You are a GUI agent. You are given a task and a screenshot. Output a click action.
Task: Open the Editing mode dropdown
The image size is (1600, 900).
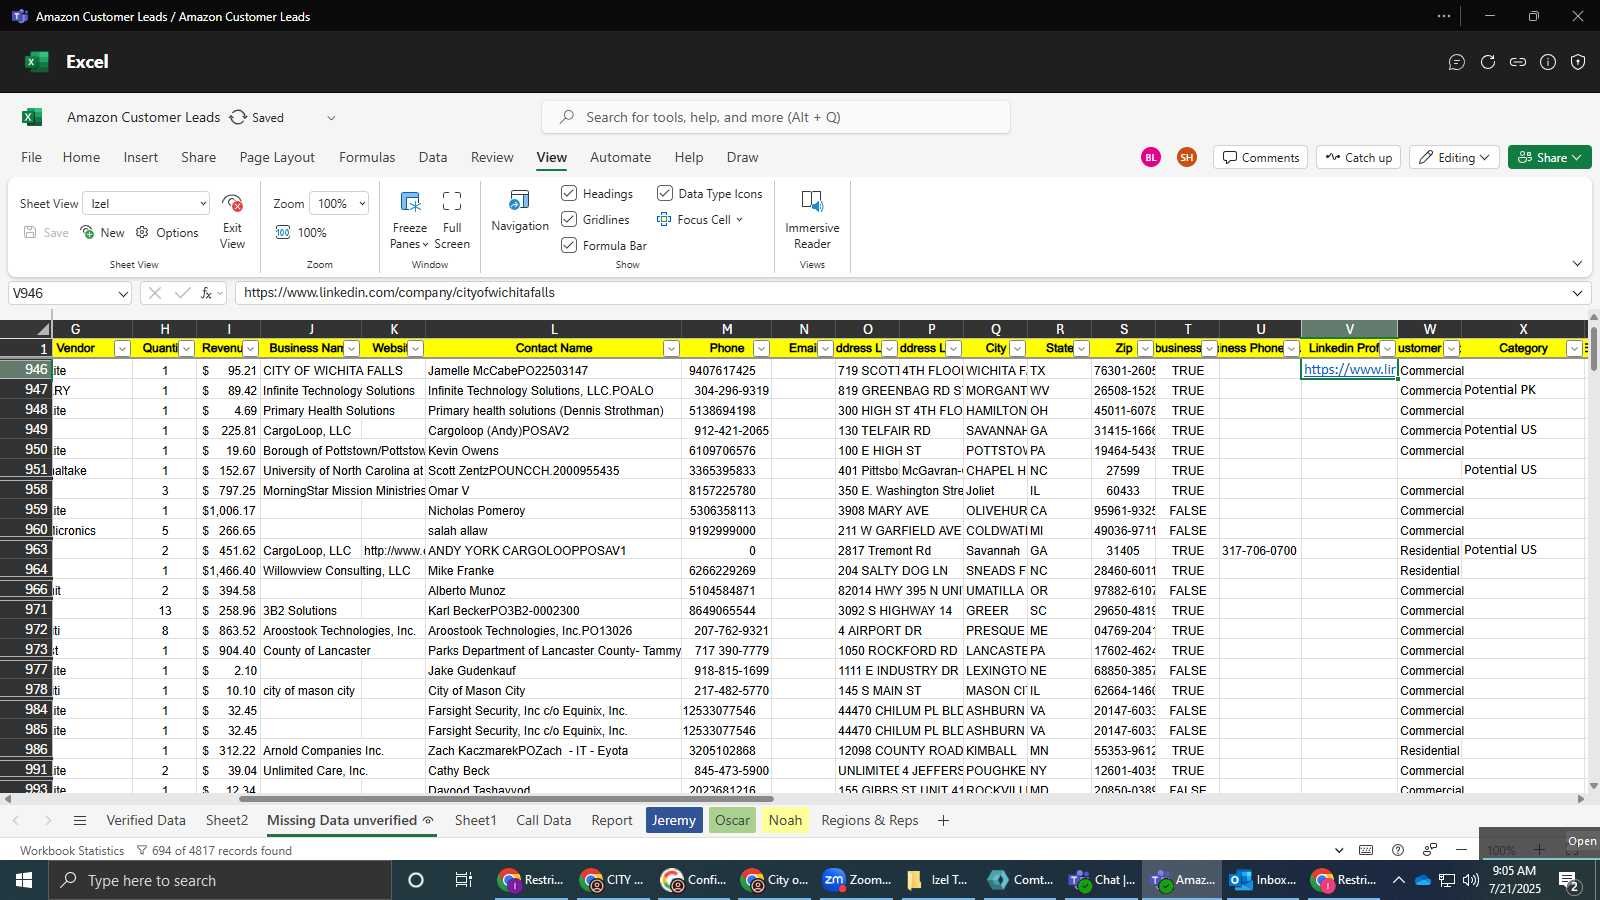click(1455, 157)
